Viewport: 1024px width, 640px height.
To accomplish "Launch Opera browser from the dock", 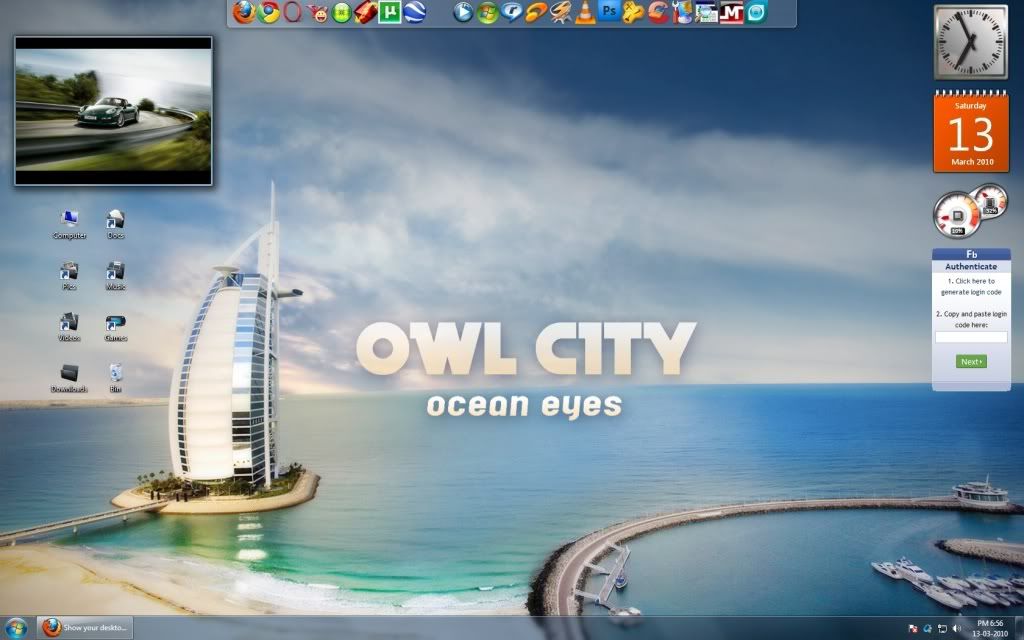I will click(292, 12).
